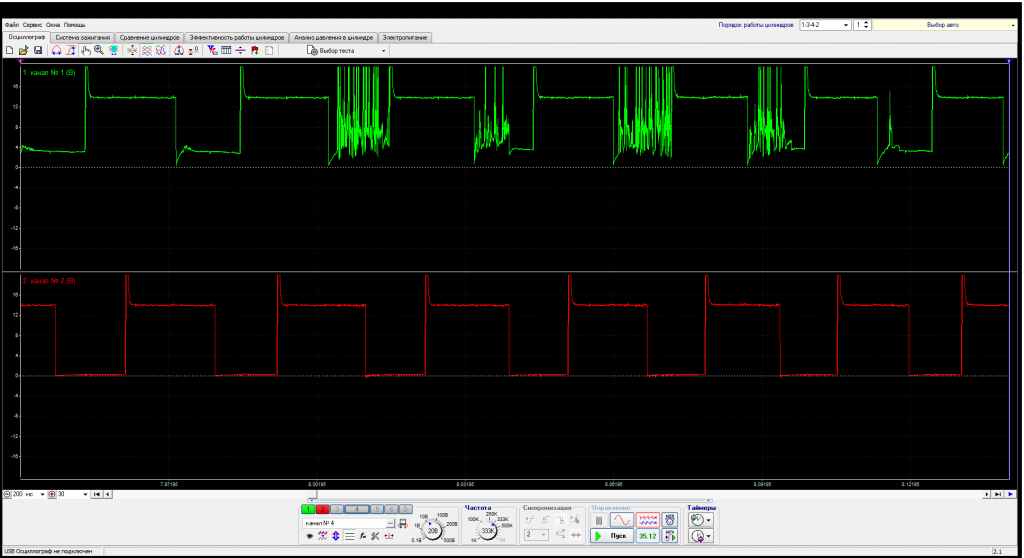Image resolution: width=1024 pixels, height=558 pixels.
Task: Toggle gray channel 3 button
Action: pyautogui.click(x=336, y=509)
